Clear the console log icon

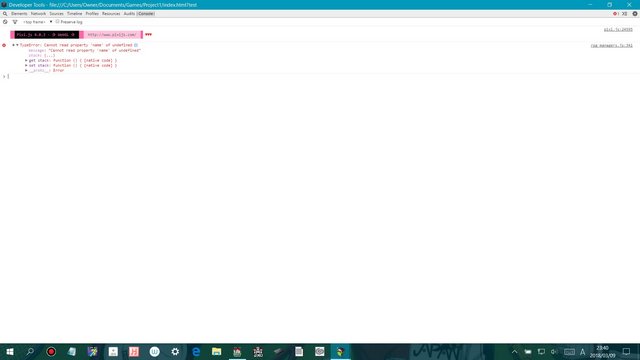5,22
